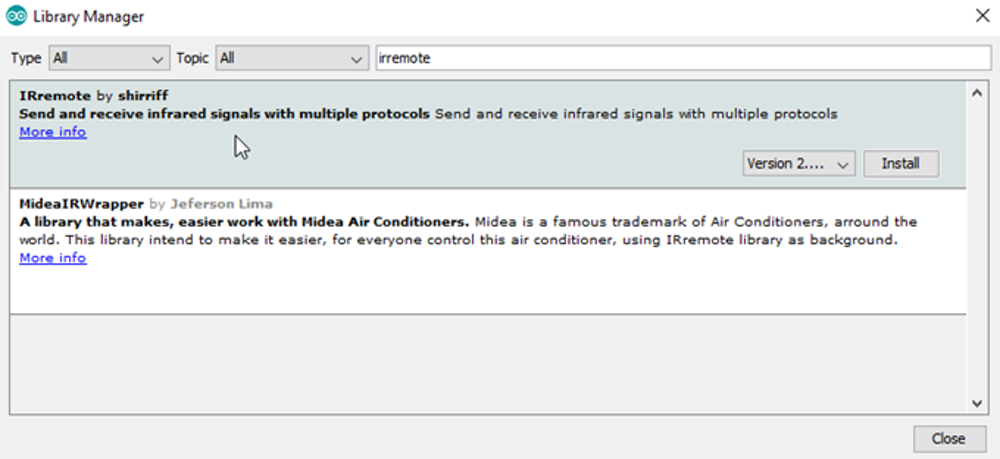The image size is (1000, 459).
Task: Open the Topic filter dropdown
Action: (292, 58)
